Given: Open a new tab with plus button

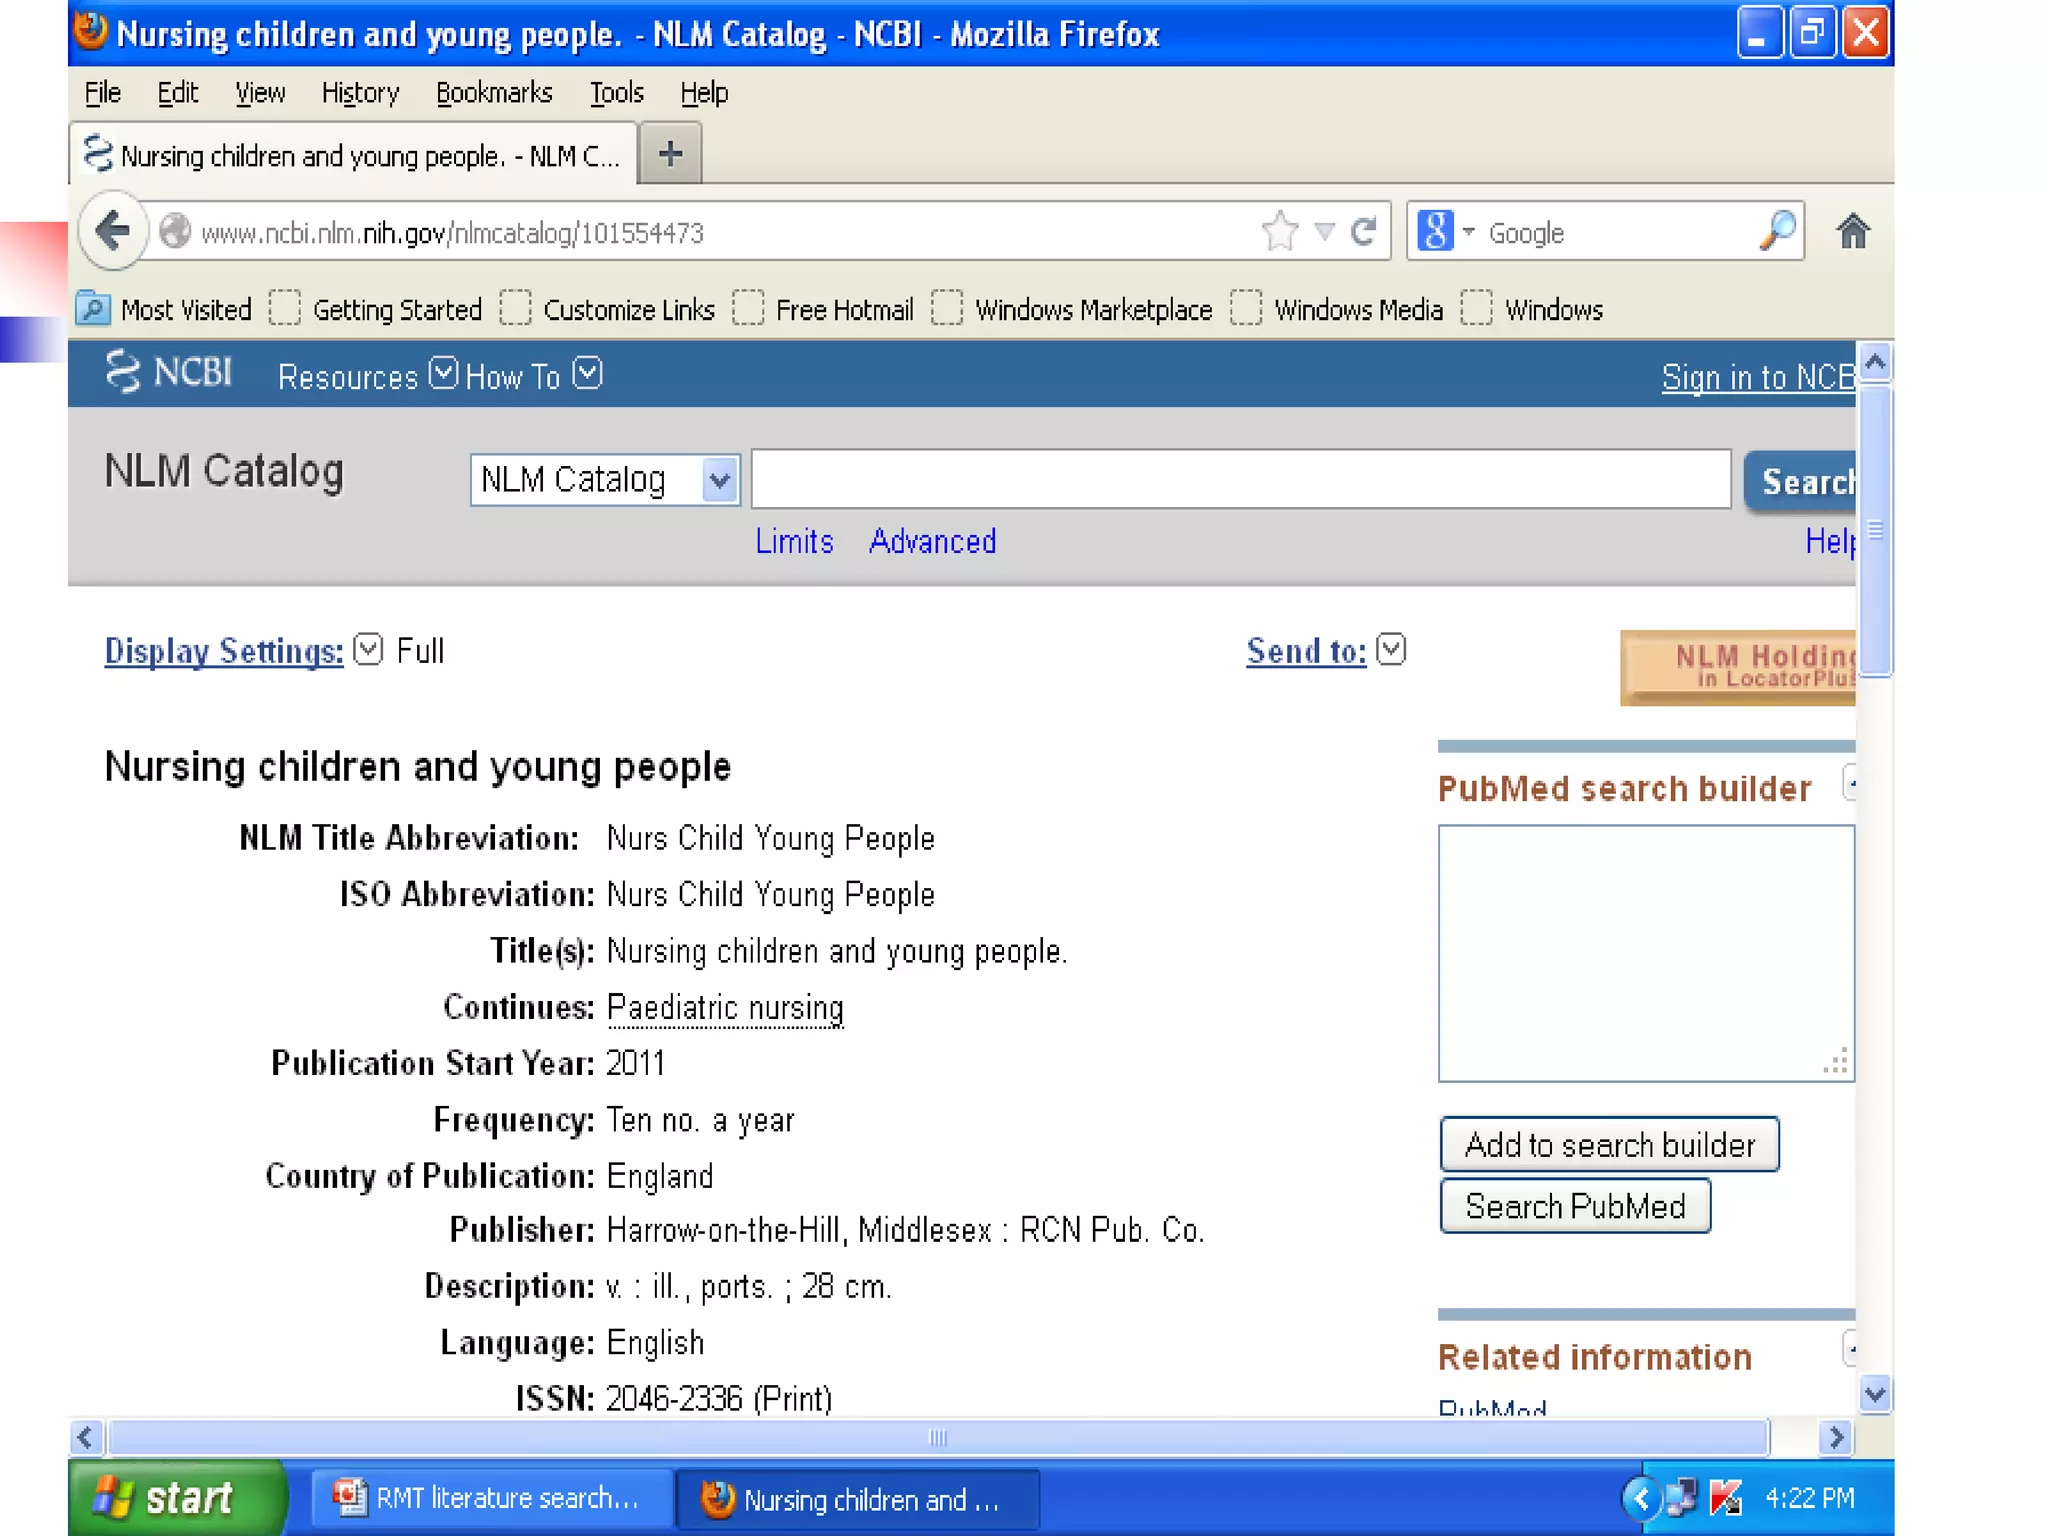Looking at the screenshot, I should [x=670, y=154].
